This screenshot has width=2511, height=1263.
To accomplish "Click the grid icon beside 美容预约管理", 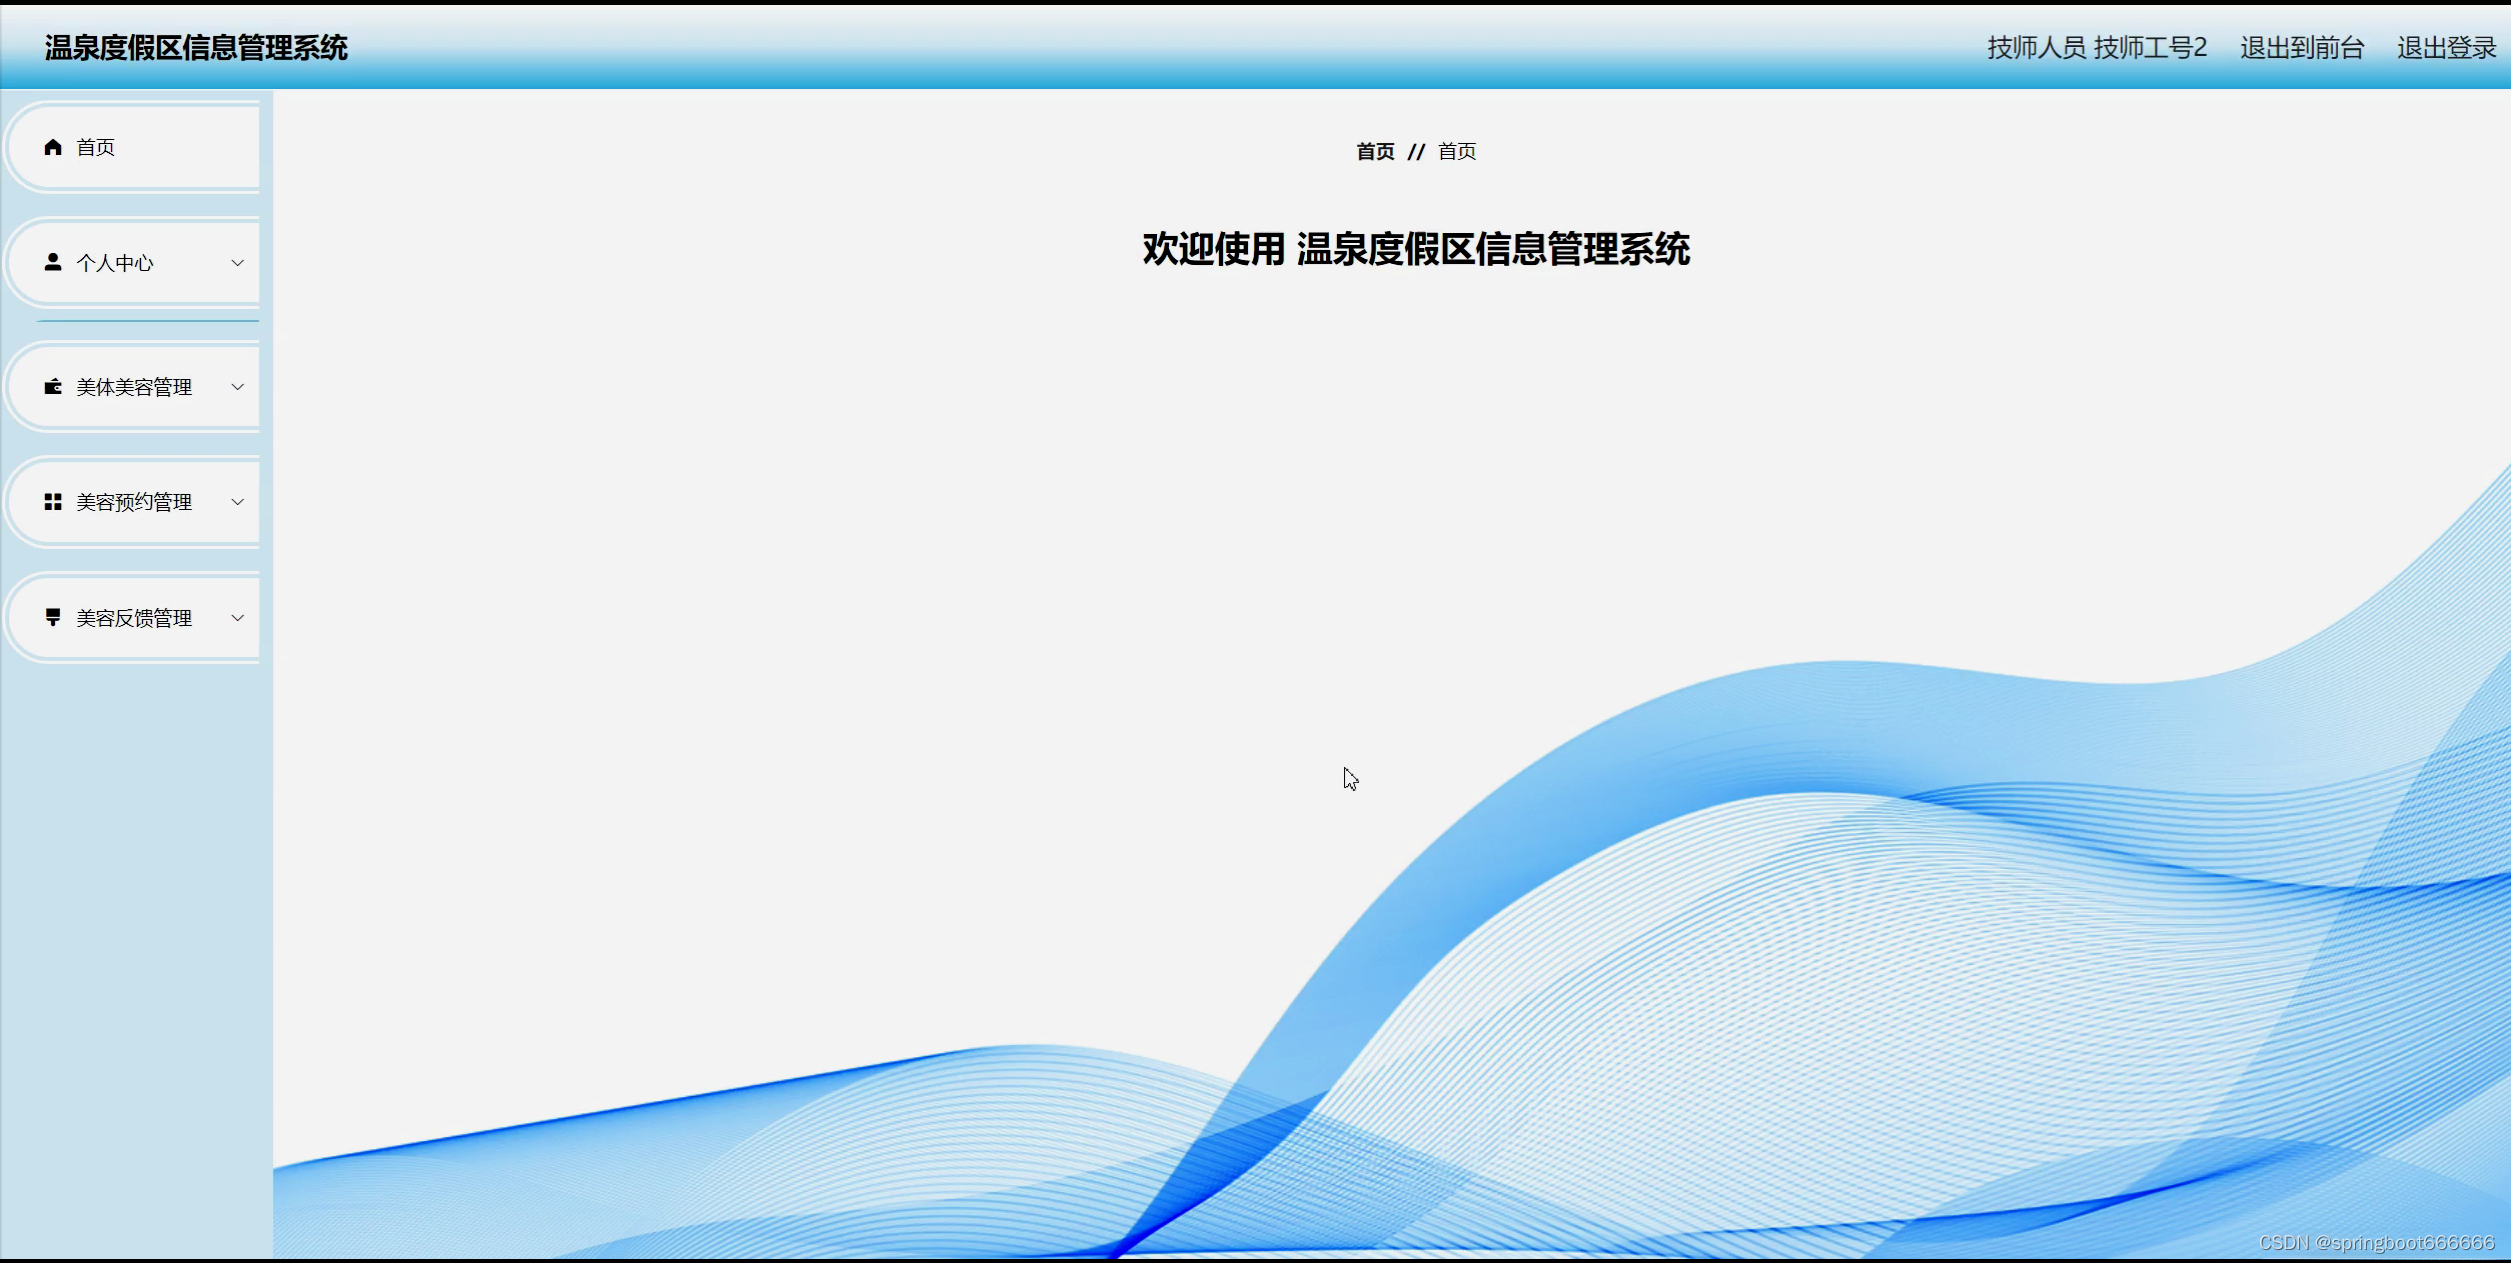I will click(x=53, y=502).
